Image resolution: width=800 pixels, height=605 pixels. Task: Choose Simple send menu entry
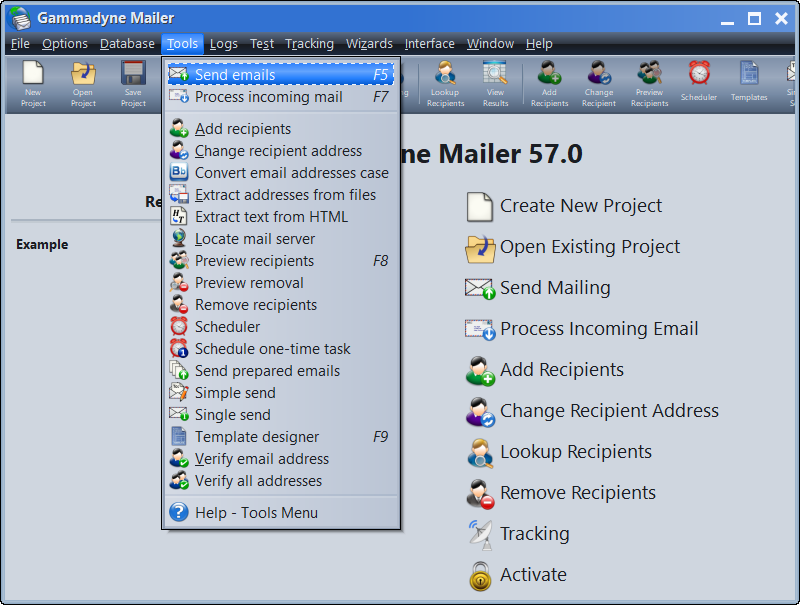pyautogui.click(x=281, y=392)
